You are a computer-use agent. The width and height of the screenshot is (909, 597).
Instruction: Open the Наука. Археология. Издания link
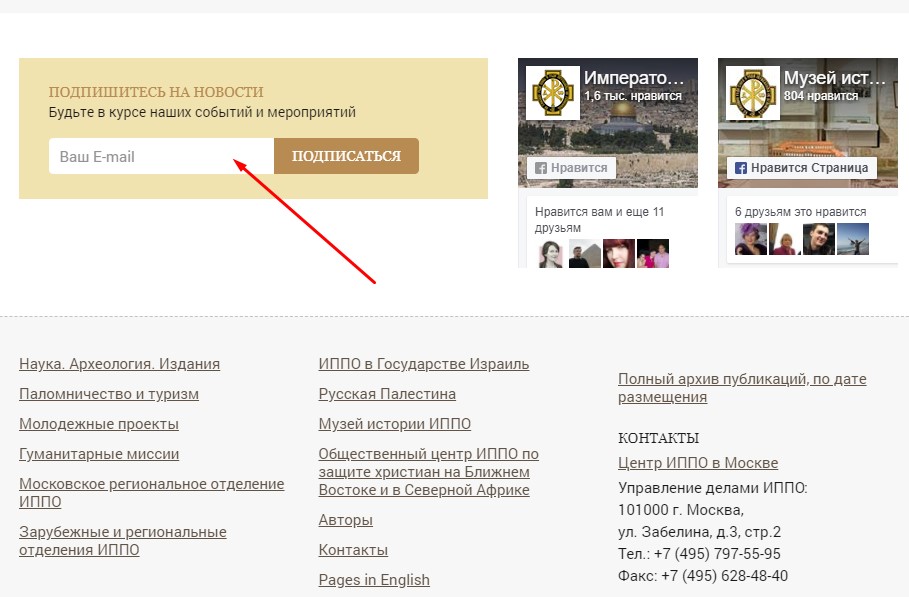pyautogui.click(x=119, y=364)
